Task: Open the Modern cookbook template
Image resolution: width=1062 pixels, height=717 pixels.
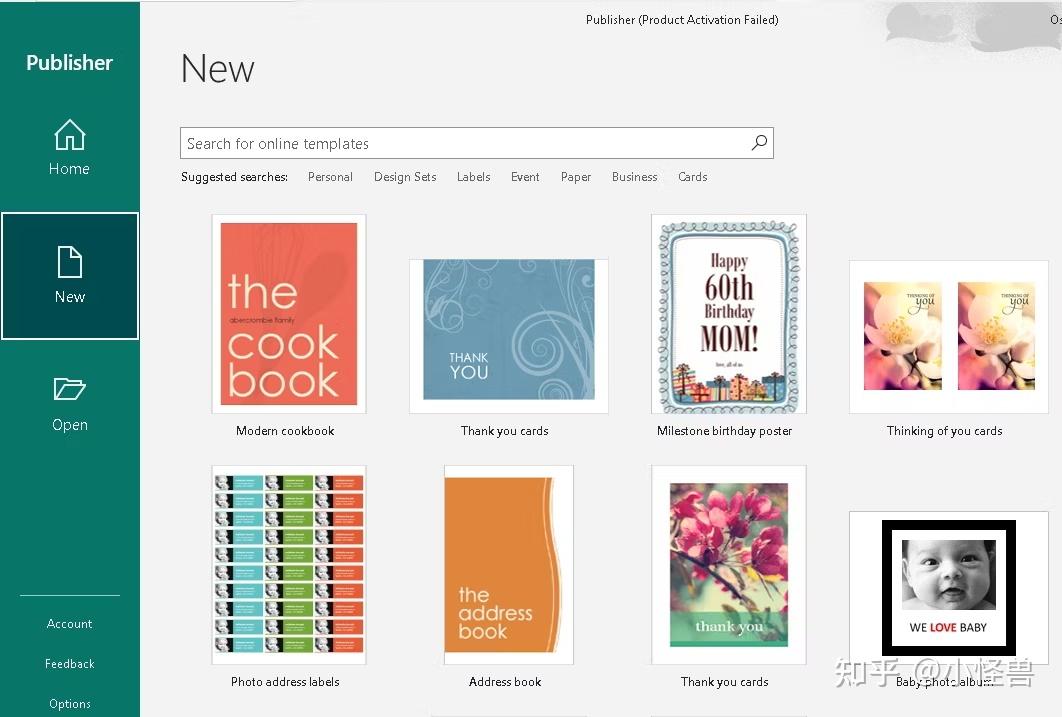Action: pyautogui.click(x=288, y=314)
